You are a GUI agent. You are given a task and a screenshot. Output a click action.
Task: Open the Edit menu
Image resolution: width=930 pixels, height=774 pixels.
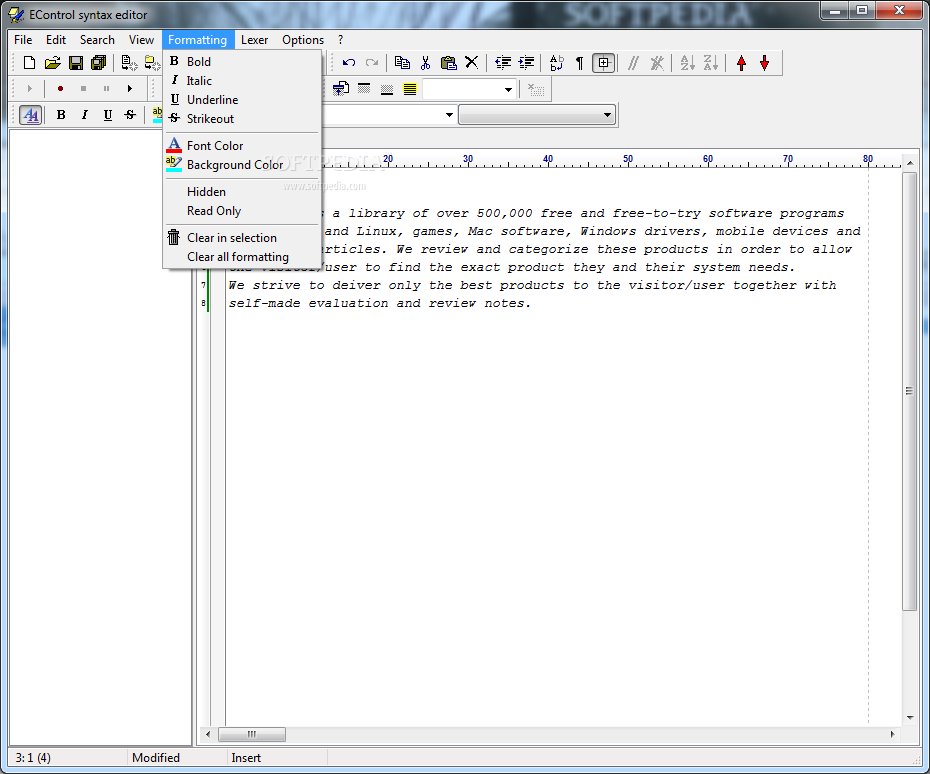tap(56, 40)
